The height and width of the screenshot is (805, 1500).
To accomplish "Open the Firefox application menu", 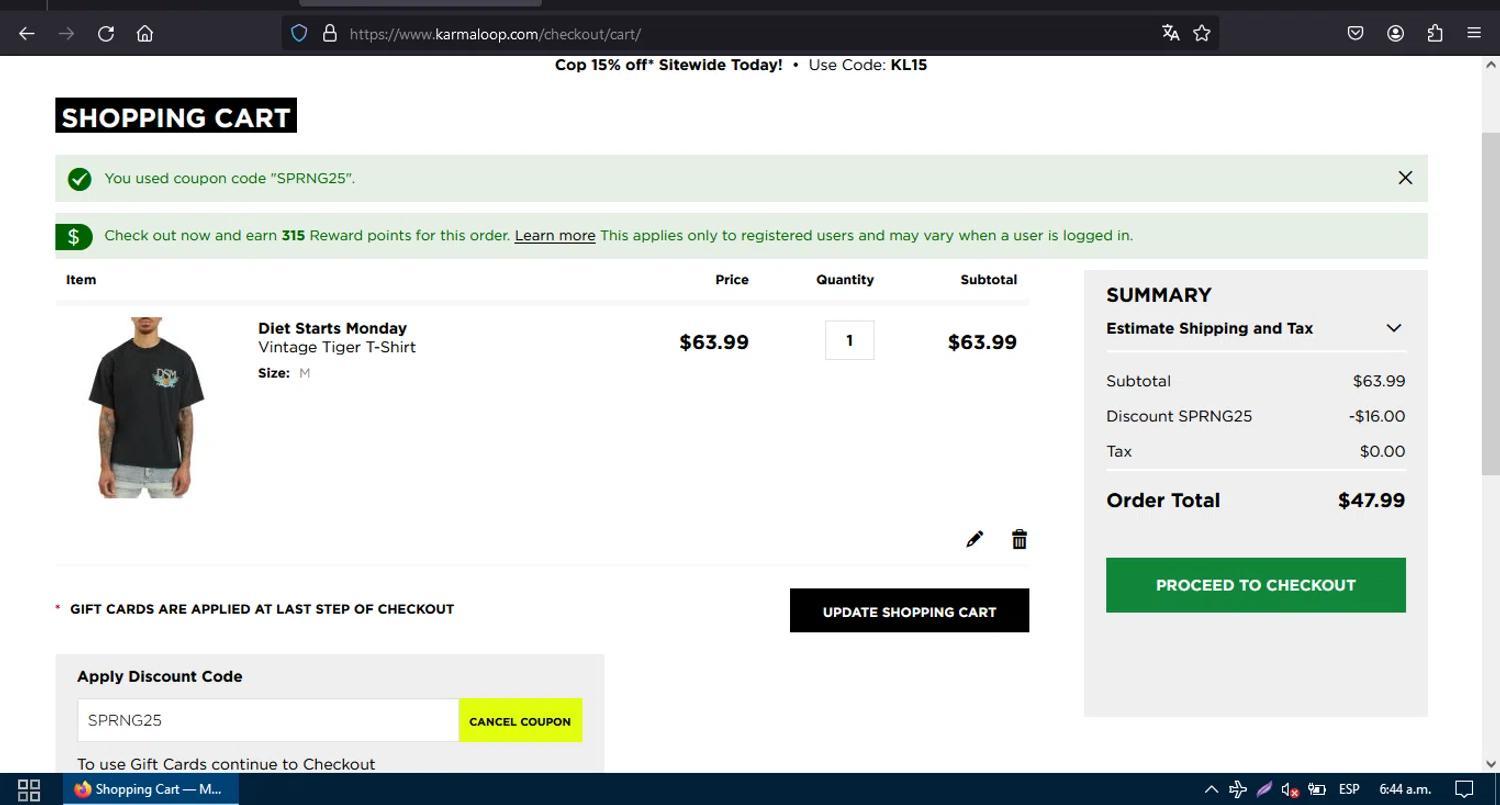I will pyautogui.click(x=1474, y=33).
